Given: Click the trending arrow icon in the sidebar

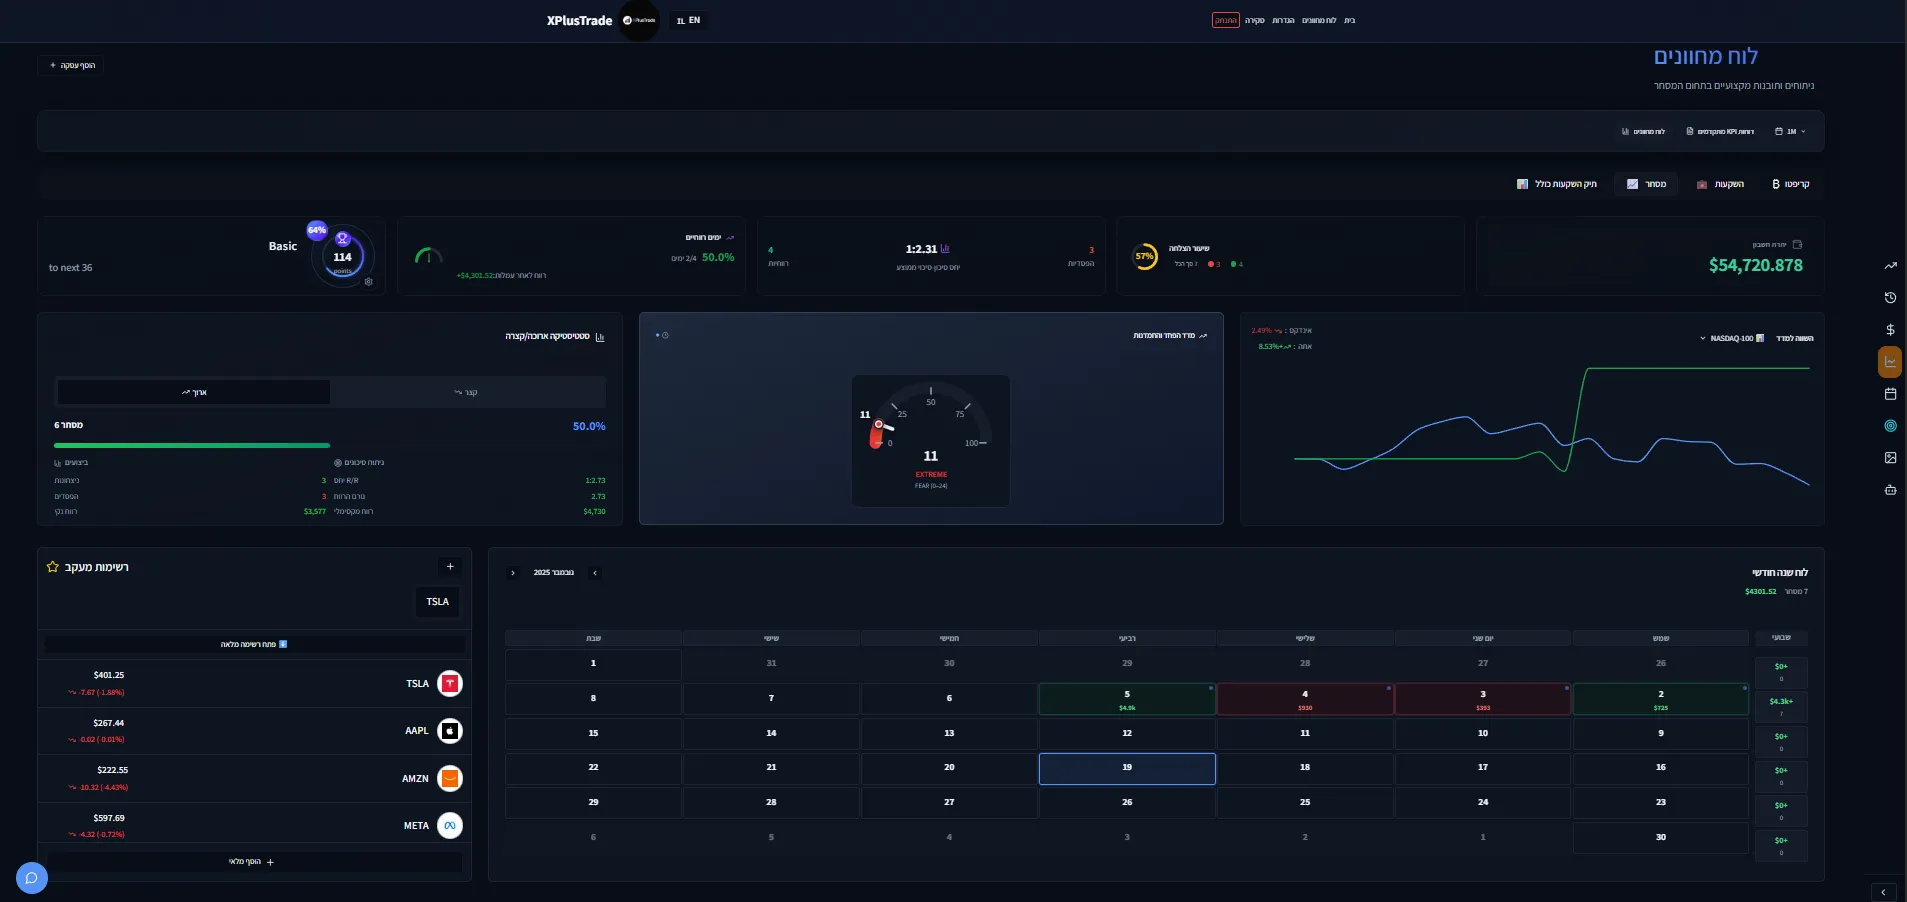Looking at the screenshot, I should click(x=1890, y=266).
